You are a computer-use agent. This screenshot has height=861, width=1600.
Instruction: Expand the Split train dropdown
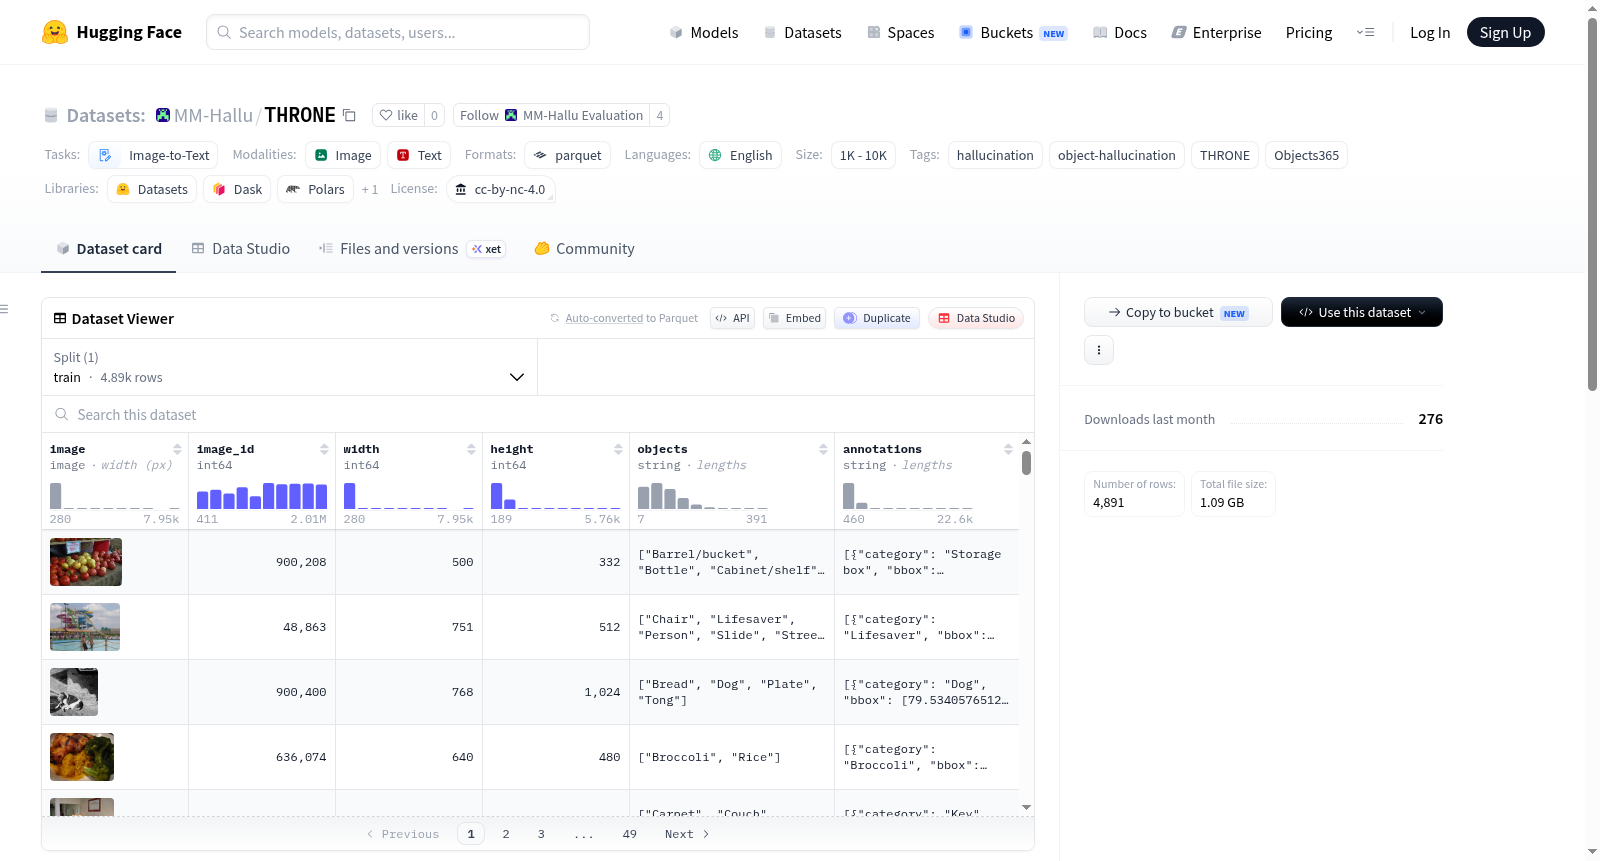pyautogui.click(x=289, y=367)
